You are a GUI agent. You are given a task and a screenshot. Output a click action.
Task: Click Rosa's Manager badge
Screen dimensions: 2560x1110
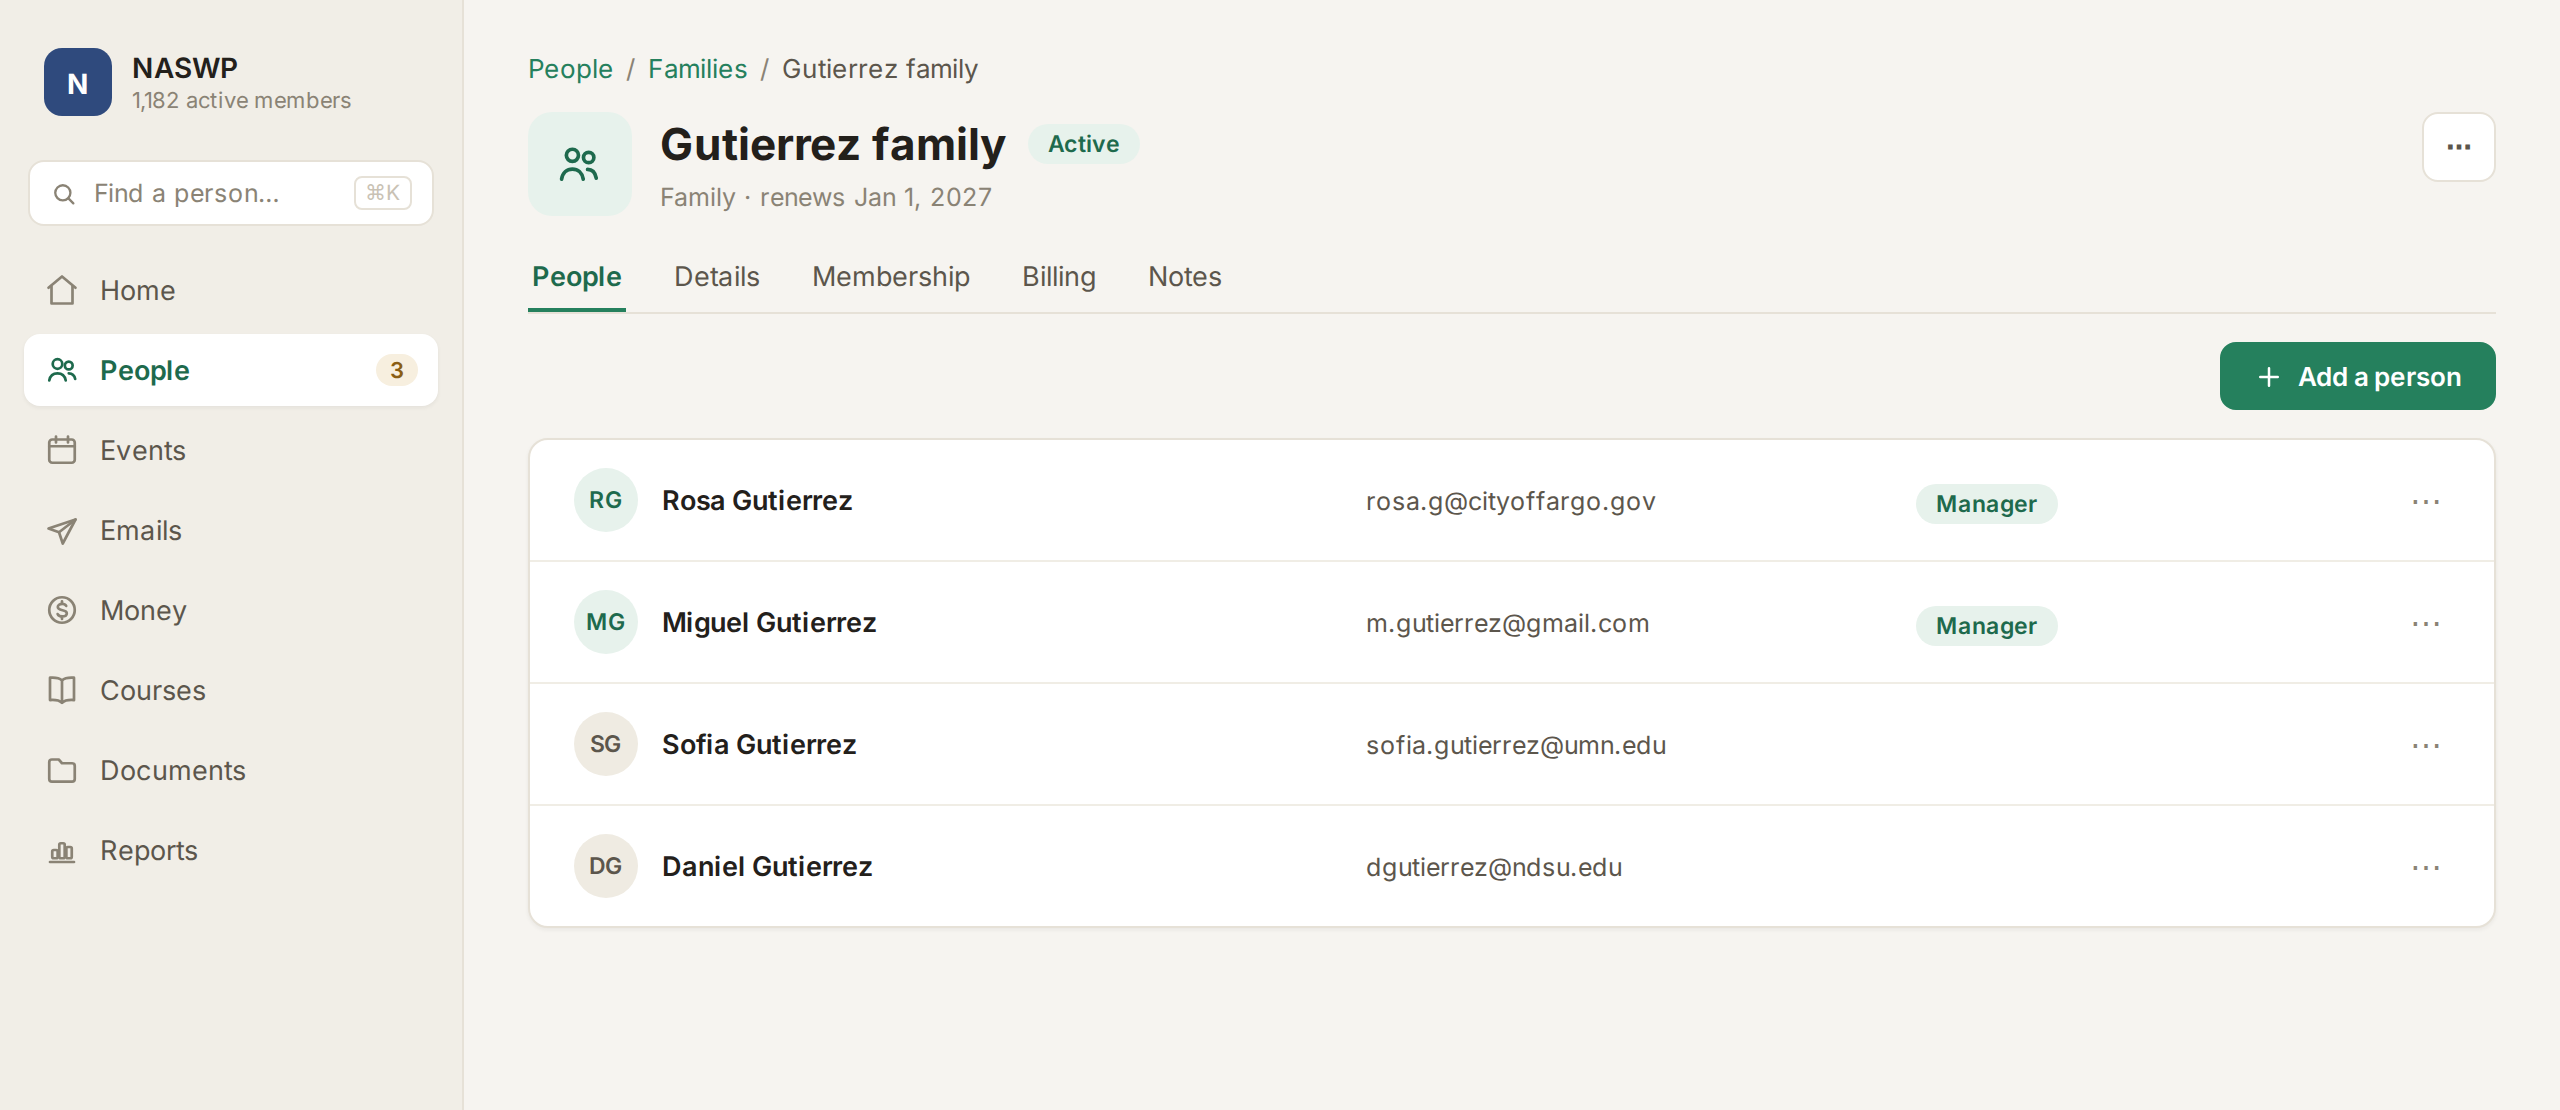[x=1986, y=504]
